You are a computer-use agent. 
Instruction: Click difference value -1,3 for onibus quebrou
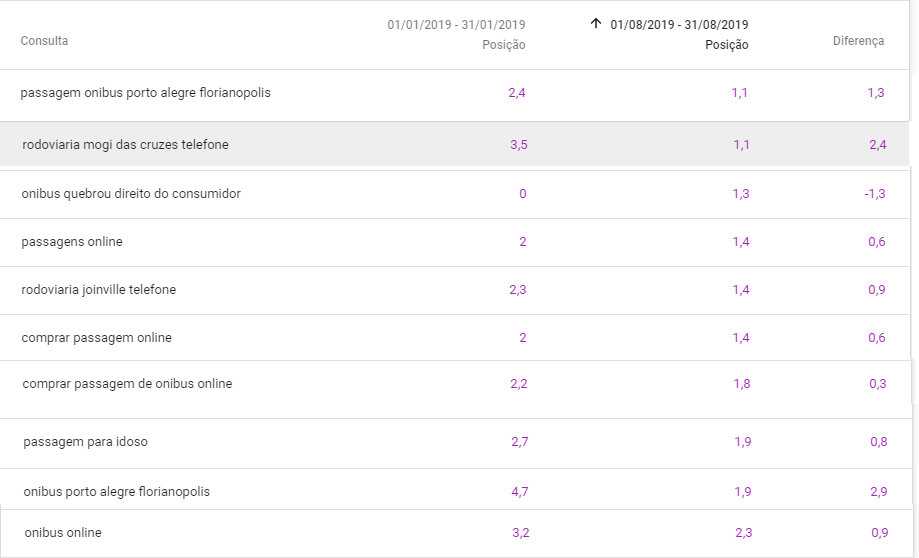(875, 194)
